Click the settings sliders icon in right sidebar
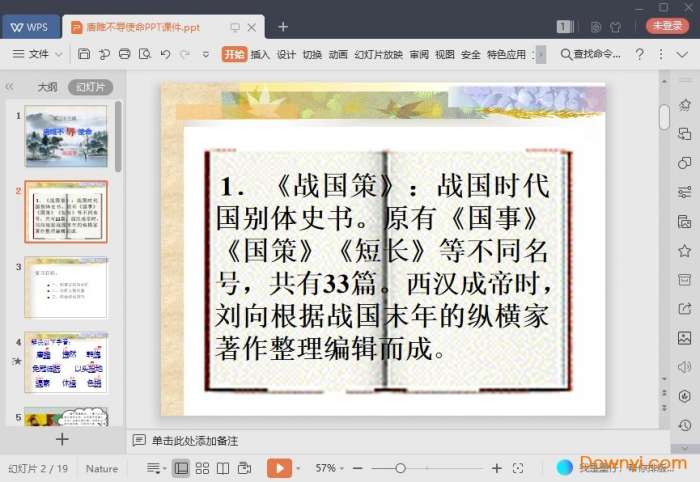Screen dimensions: 700x482 click(684, 192)
